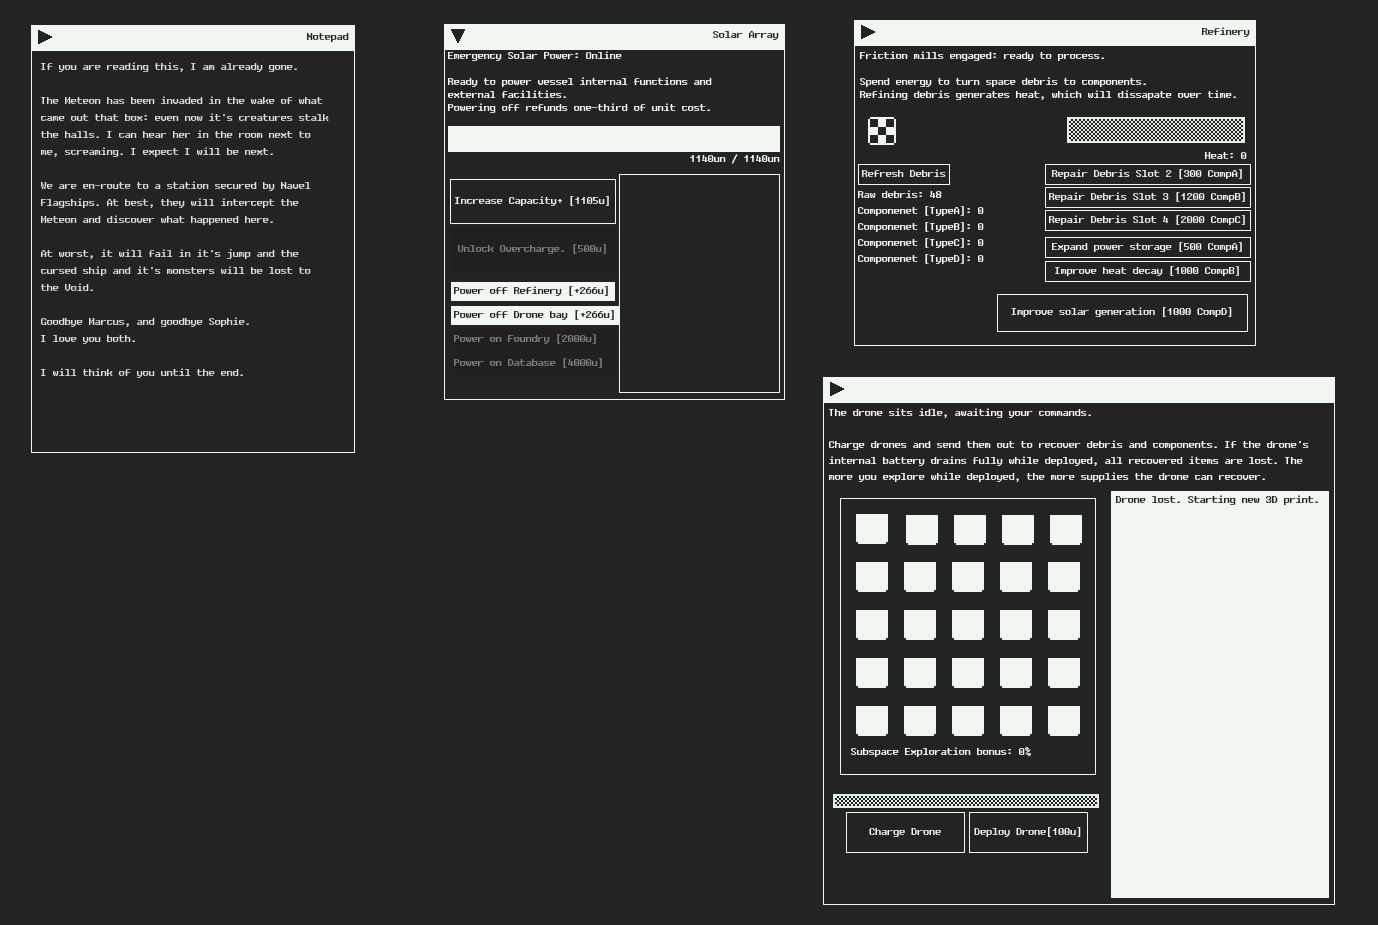Click Improve heat decay [1000 CompB]
The height and width of the screenshot is (925, 1378).
point(1147,271)
